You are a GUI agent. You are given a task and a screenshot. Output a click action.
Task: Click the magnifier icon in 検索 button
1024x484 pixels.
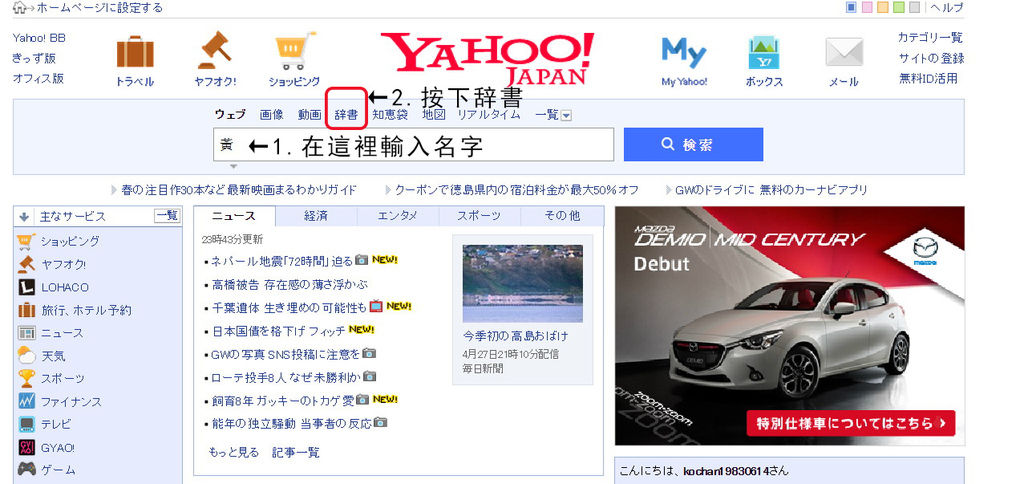(x=667, y=144)
